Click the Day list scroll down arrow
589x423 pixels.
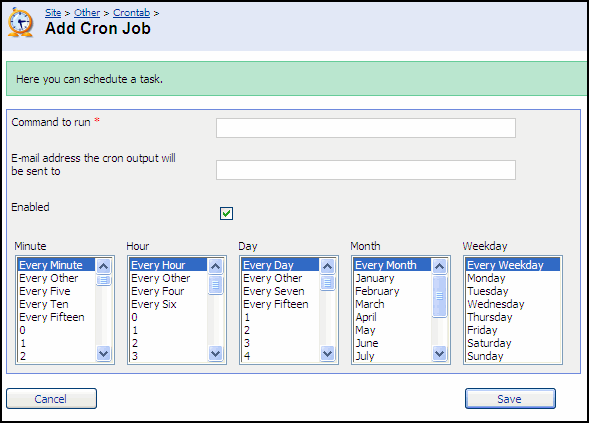327,353
